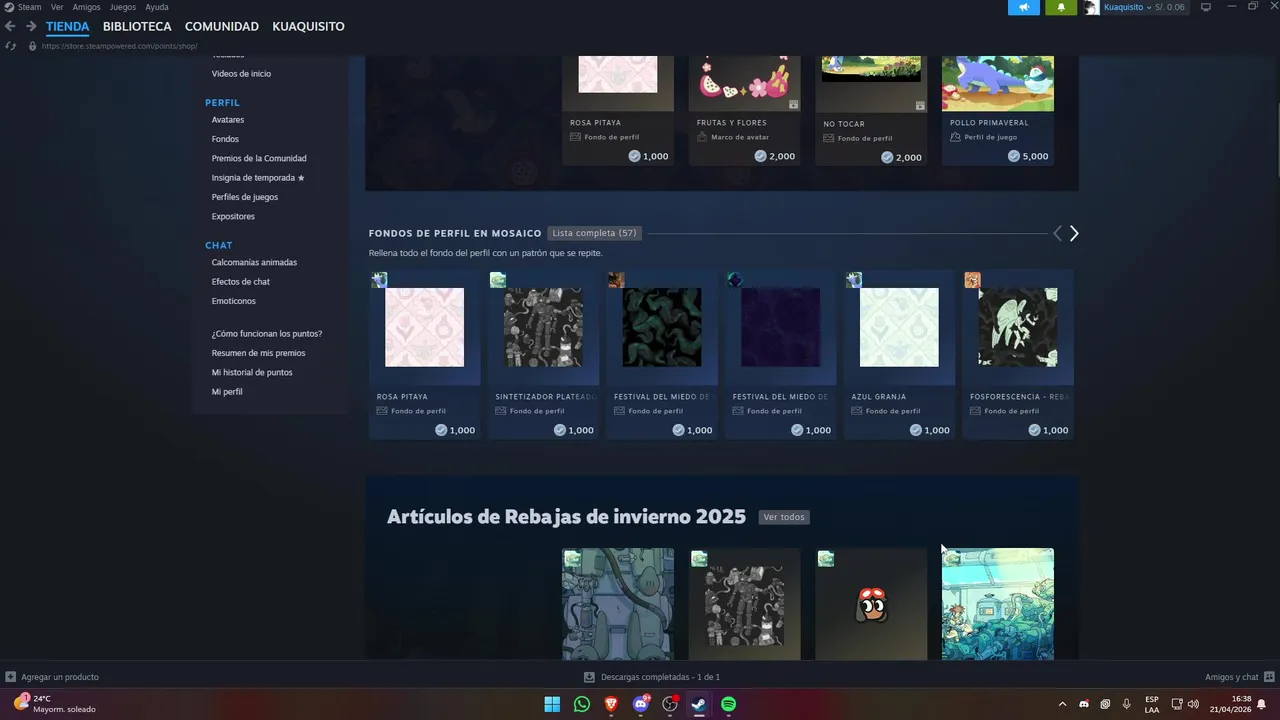Screen dimensions: 1280x720
Task: Switch to the BIBLIOTECA tab
Action: point(137,26)
